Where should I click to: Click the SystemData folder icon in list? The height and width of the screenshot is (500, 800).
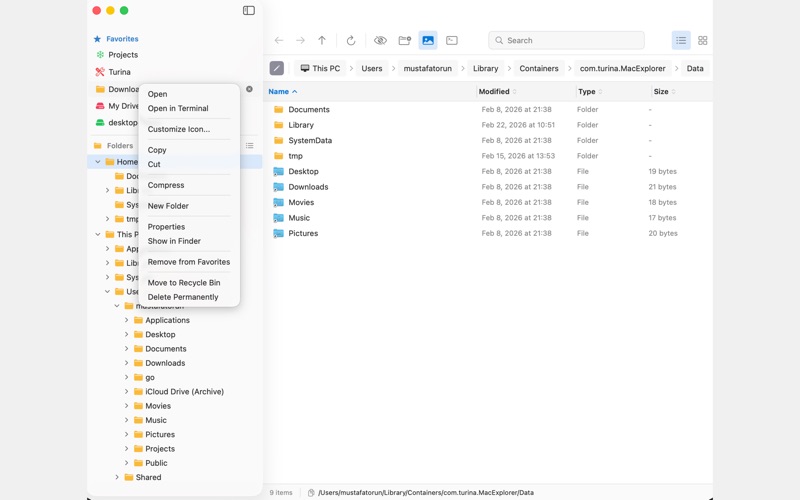click(279, 140)
